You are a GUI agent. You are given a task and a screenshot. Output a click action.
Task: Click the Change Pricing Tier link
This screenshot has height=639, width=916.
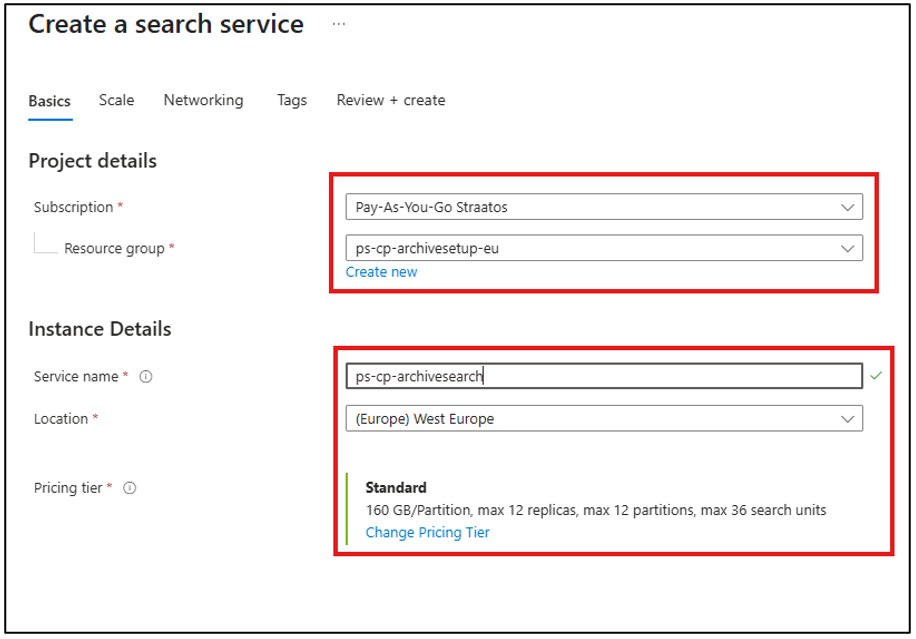[x=427, y=532]
